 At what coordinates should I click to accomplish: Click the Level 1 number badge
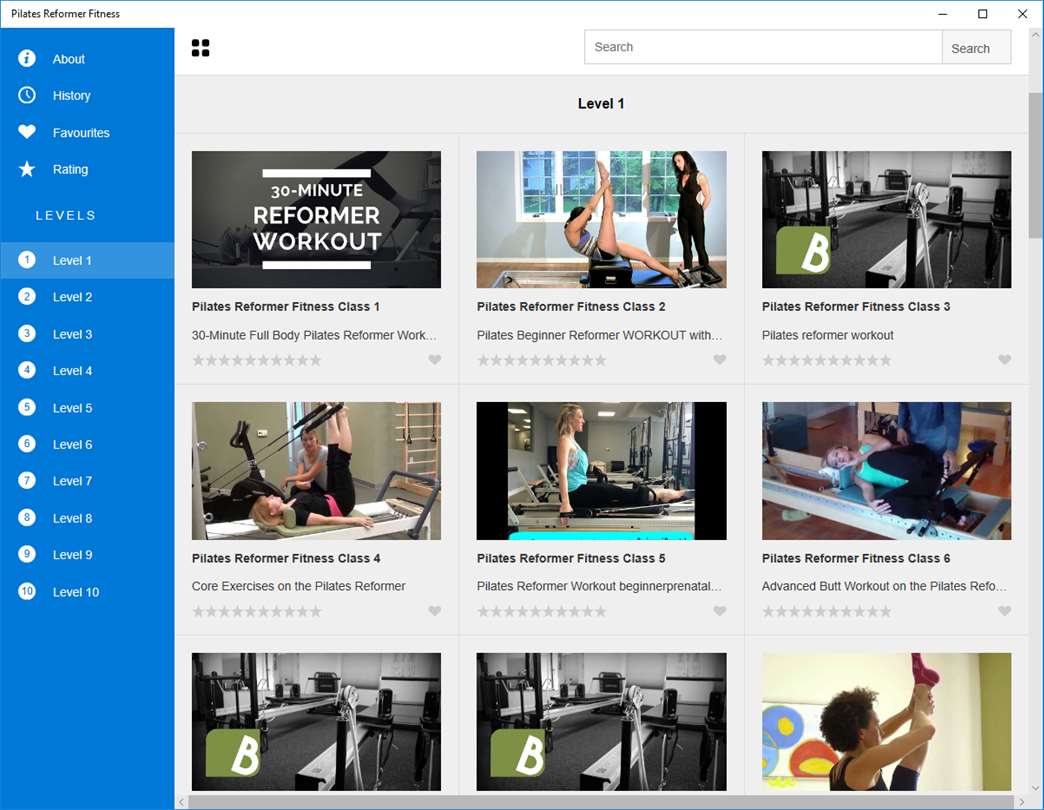[x=27, y=260]
